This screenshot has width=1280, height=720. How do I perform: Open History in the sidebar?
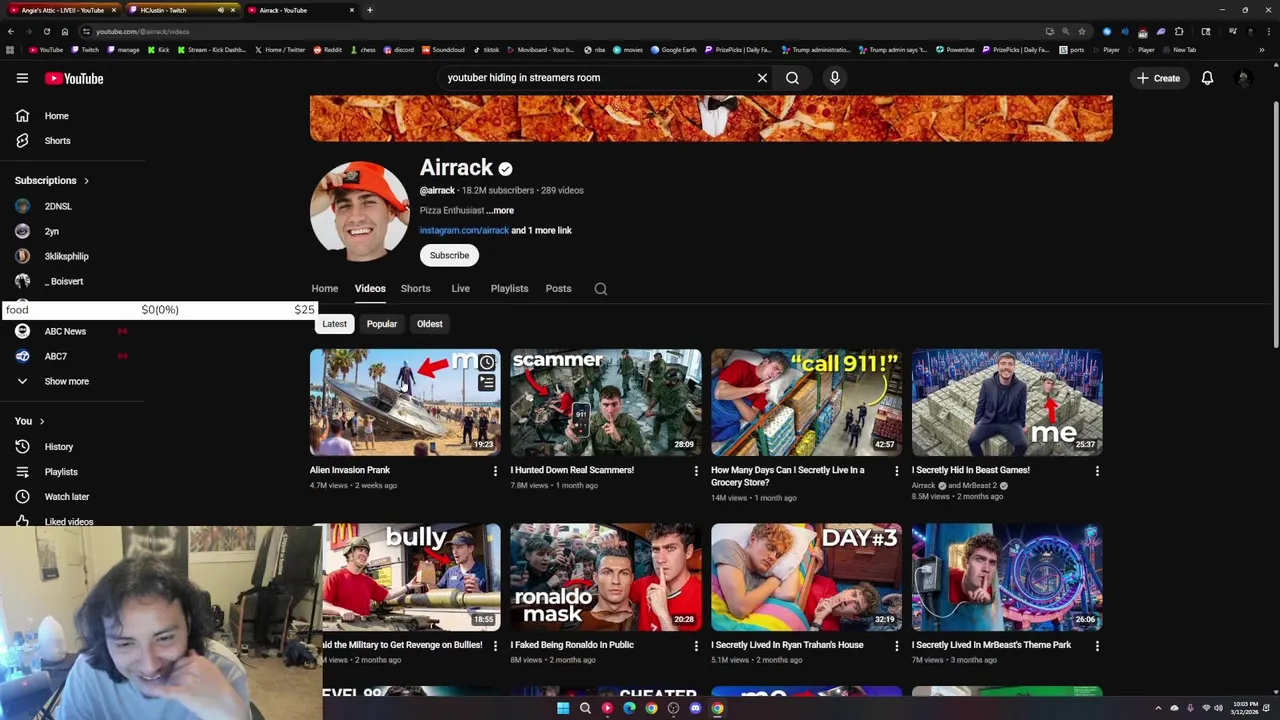pos(57,447)
